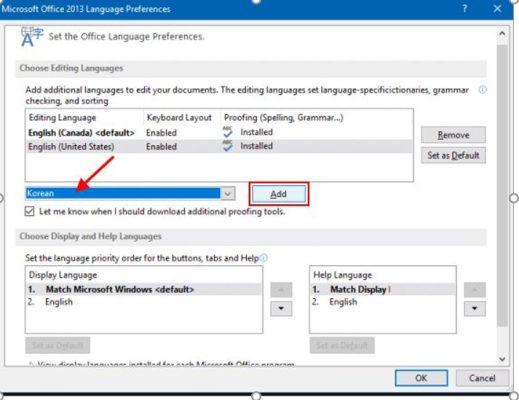
Task: Expand 'View display languages installed' disclosure triangle
Action: pyautogui.click(x=31, y=364)
